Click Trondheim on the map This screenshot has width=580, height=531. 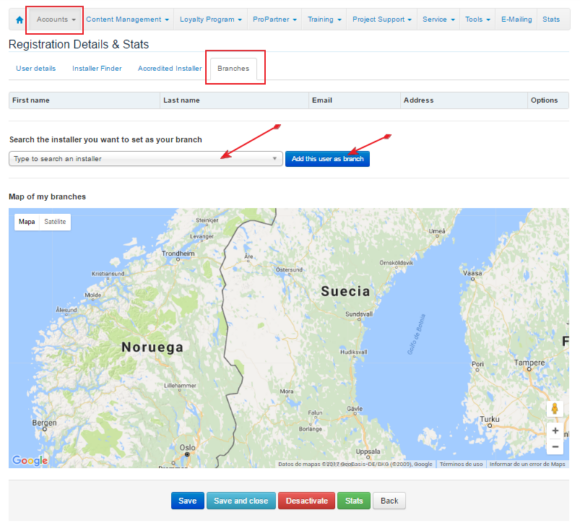point(178,254)
